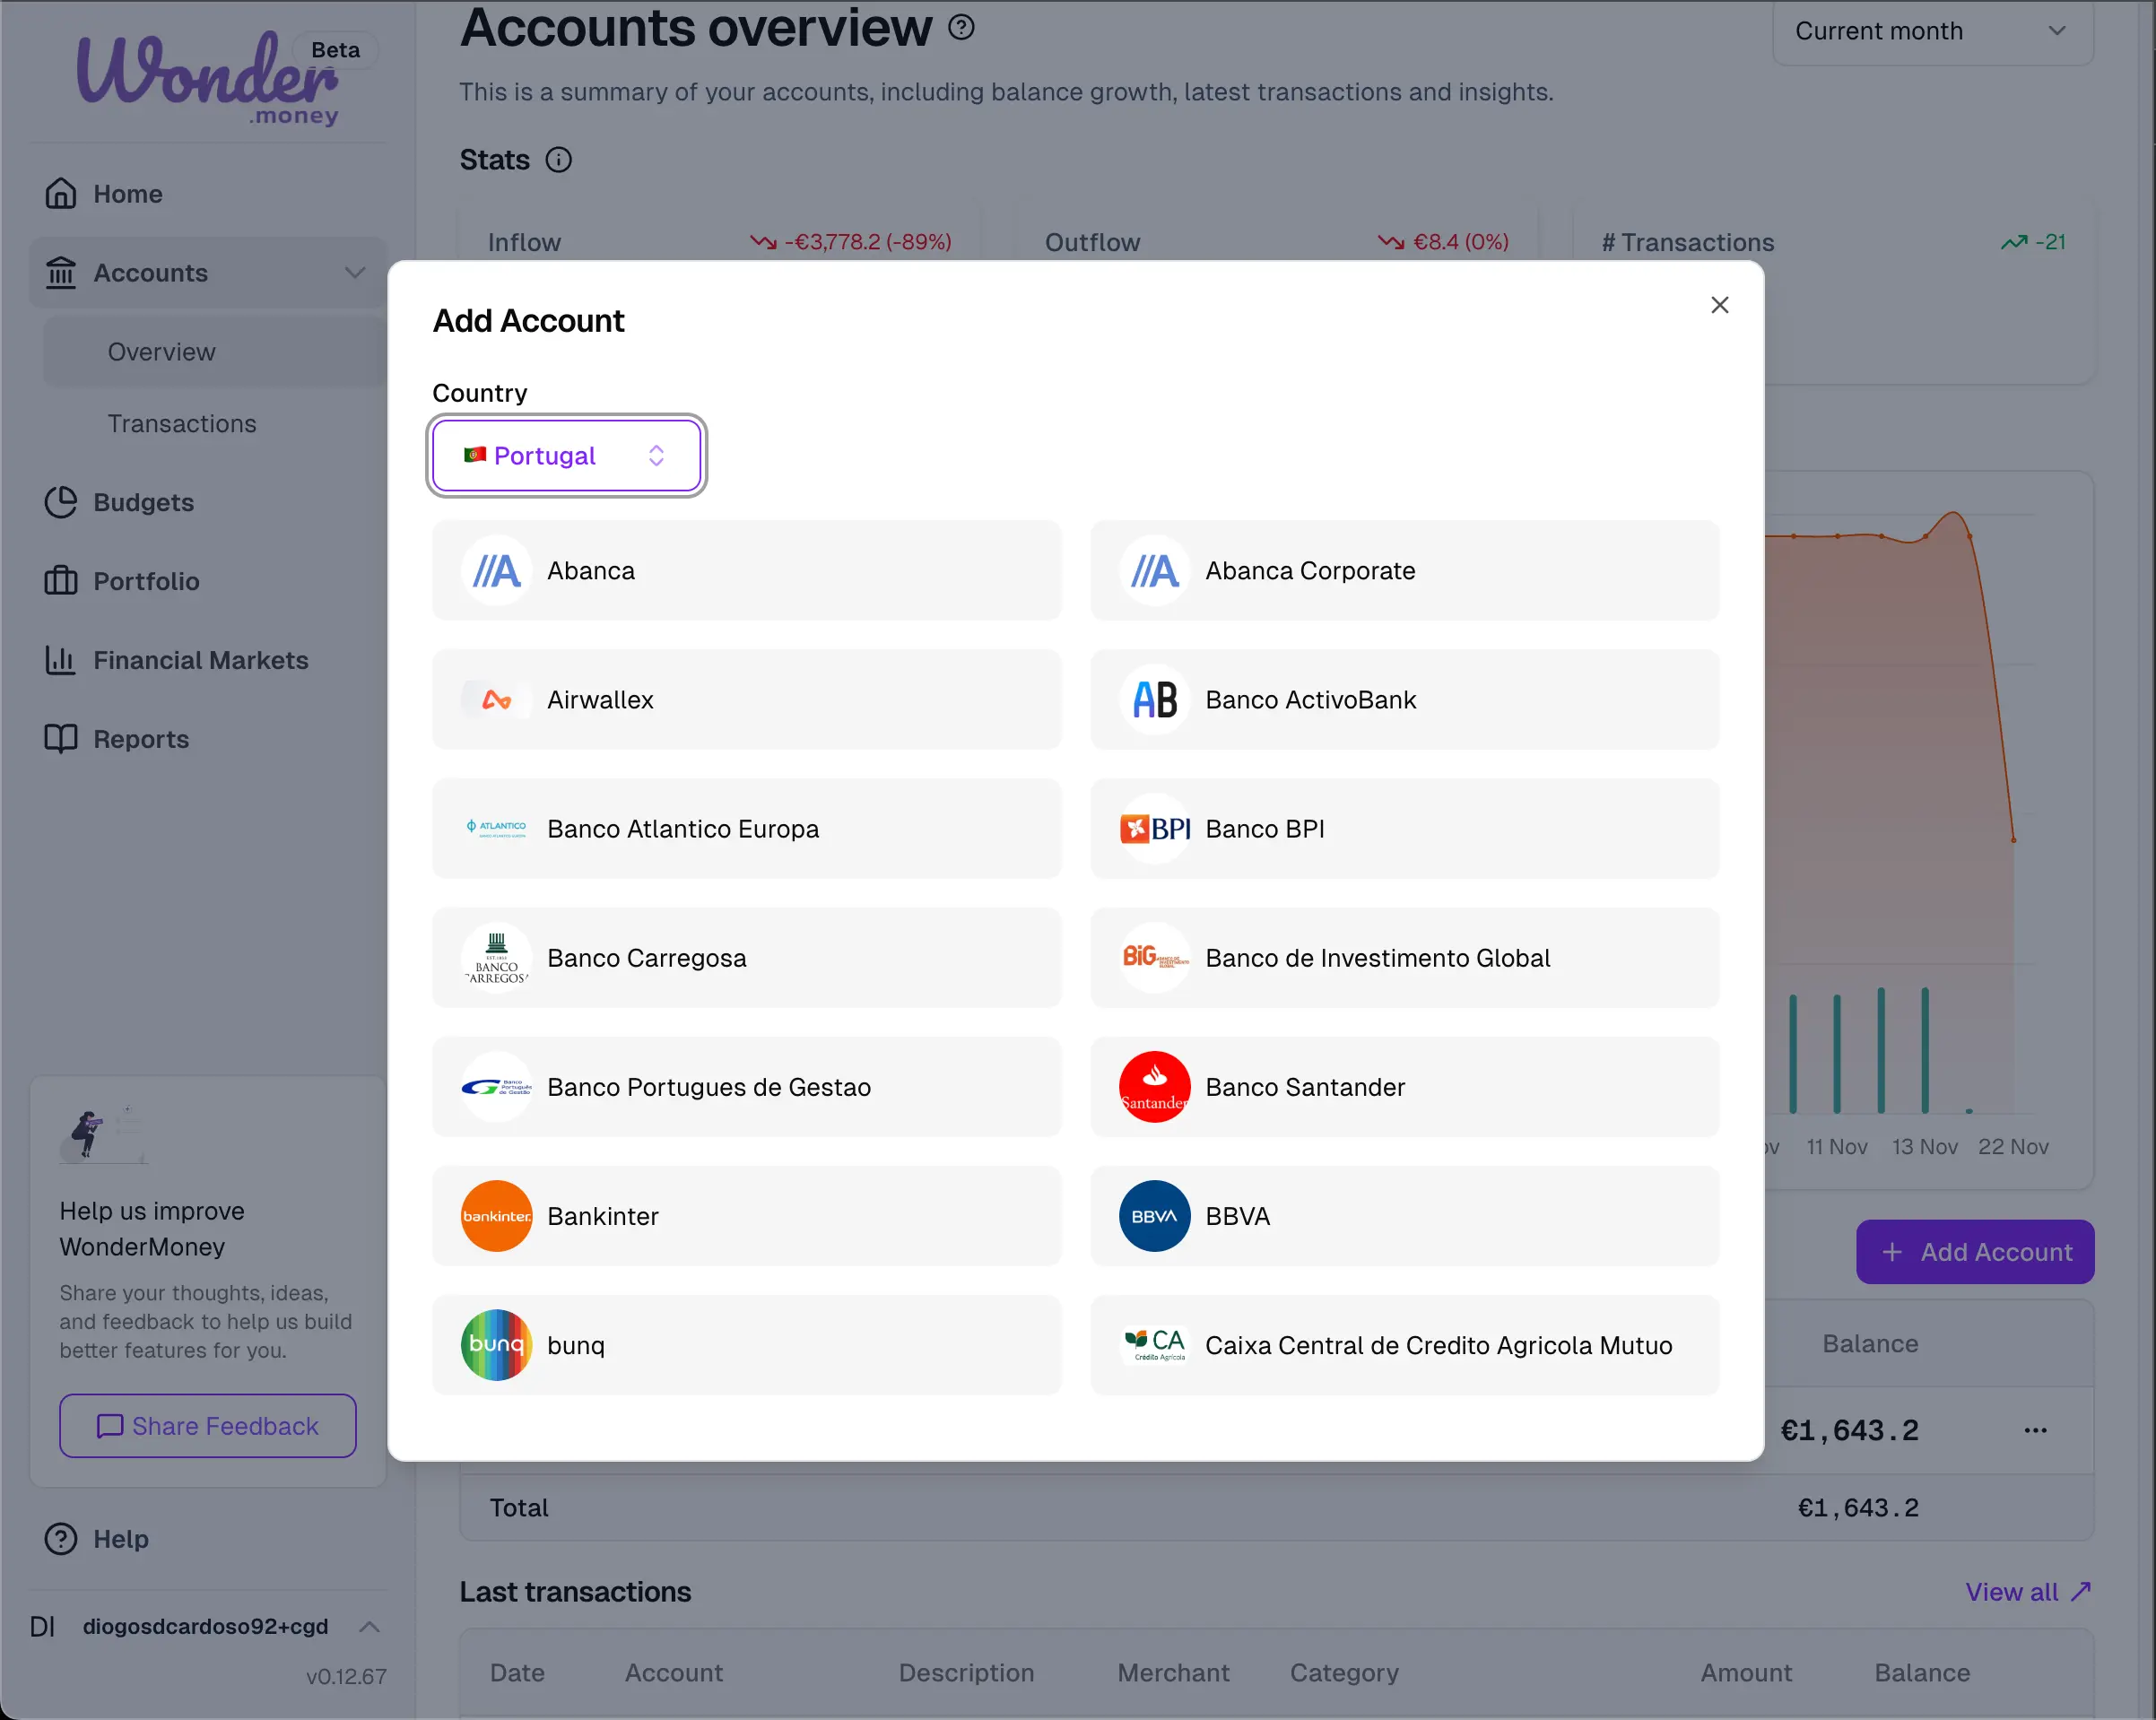The width and height of the screenshot is (2156, 1720).
Task: Select the Bankinter orange logo
Action: 496,1215
